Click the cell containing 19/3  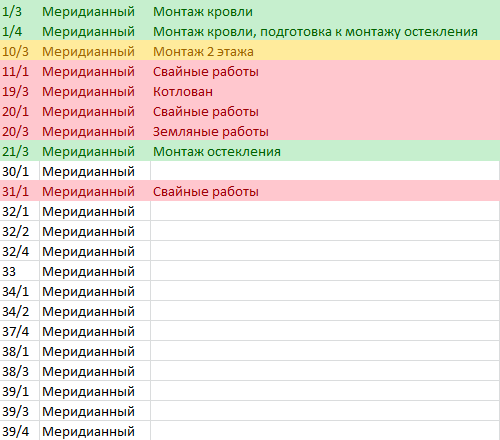pos(20,90)
